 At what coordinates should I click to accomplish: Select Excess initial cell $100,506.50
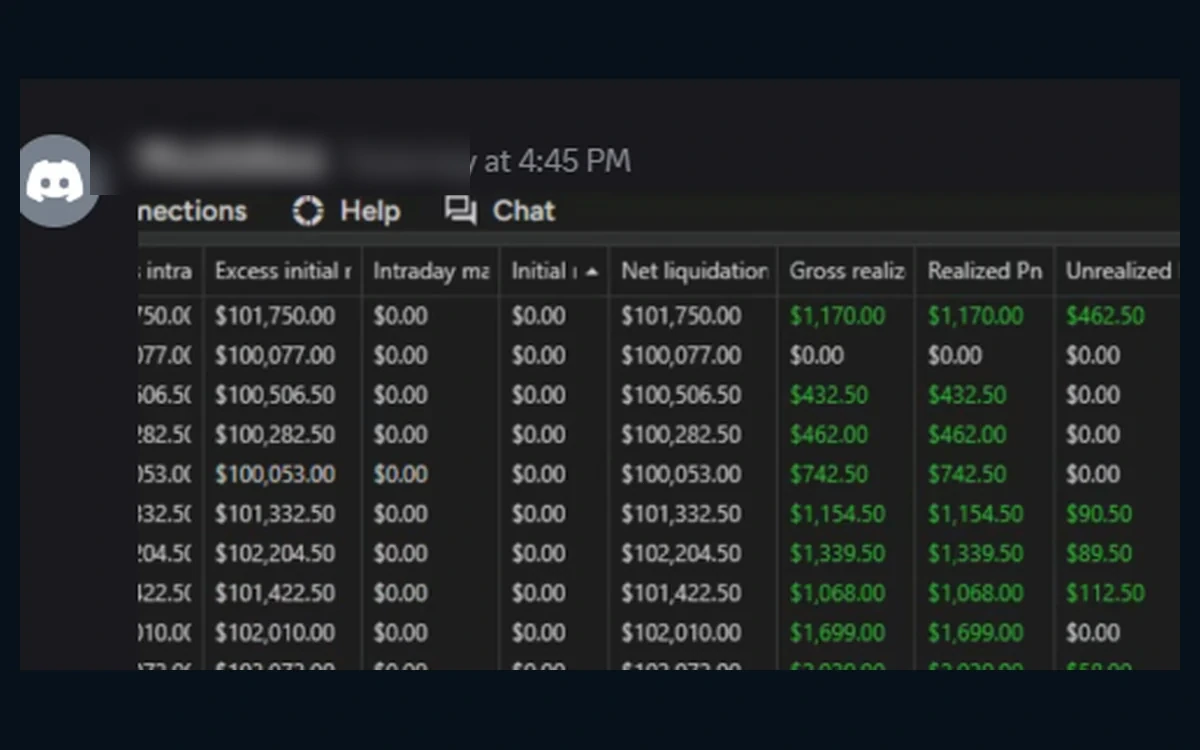275,395
